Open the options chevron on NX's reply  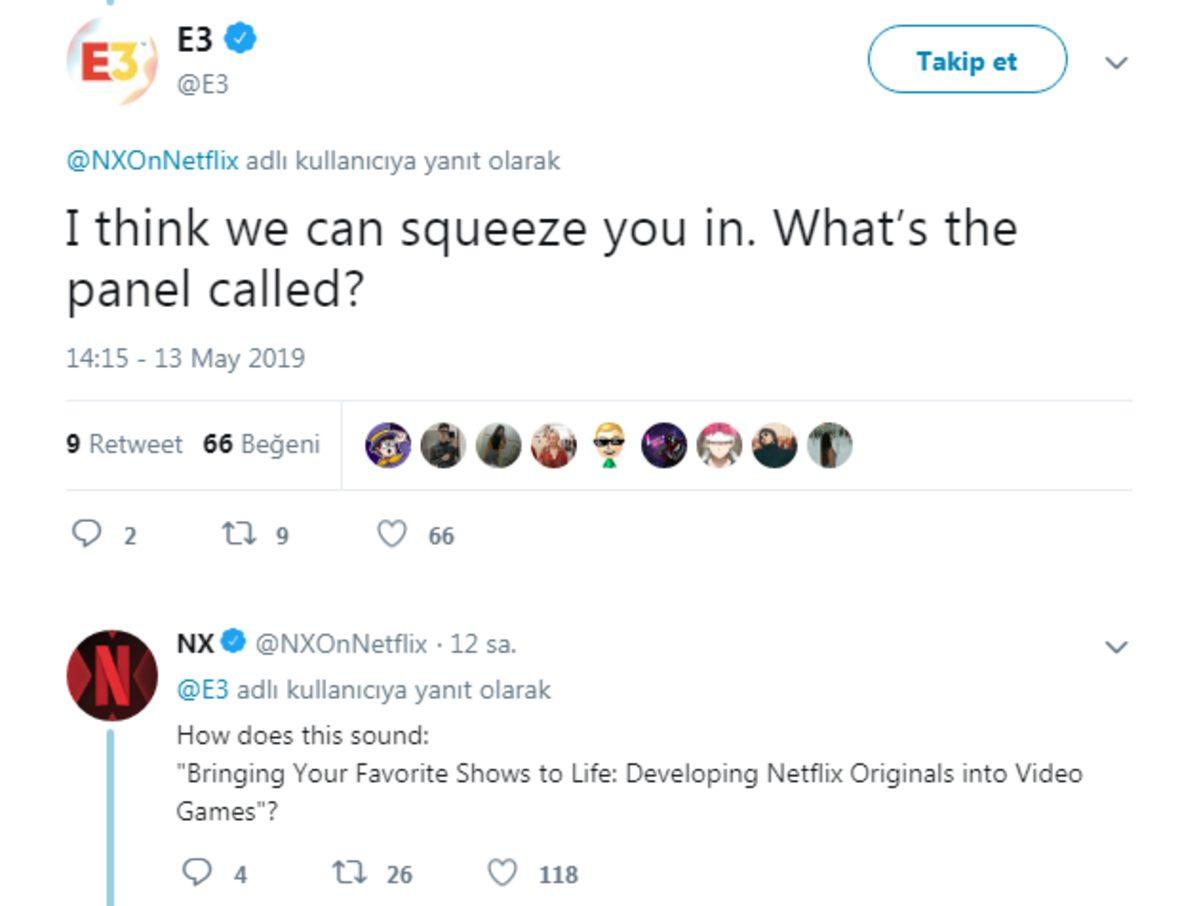pyautogui.click(x=1117, y=647)
